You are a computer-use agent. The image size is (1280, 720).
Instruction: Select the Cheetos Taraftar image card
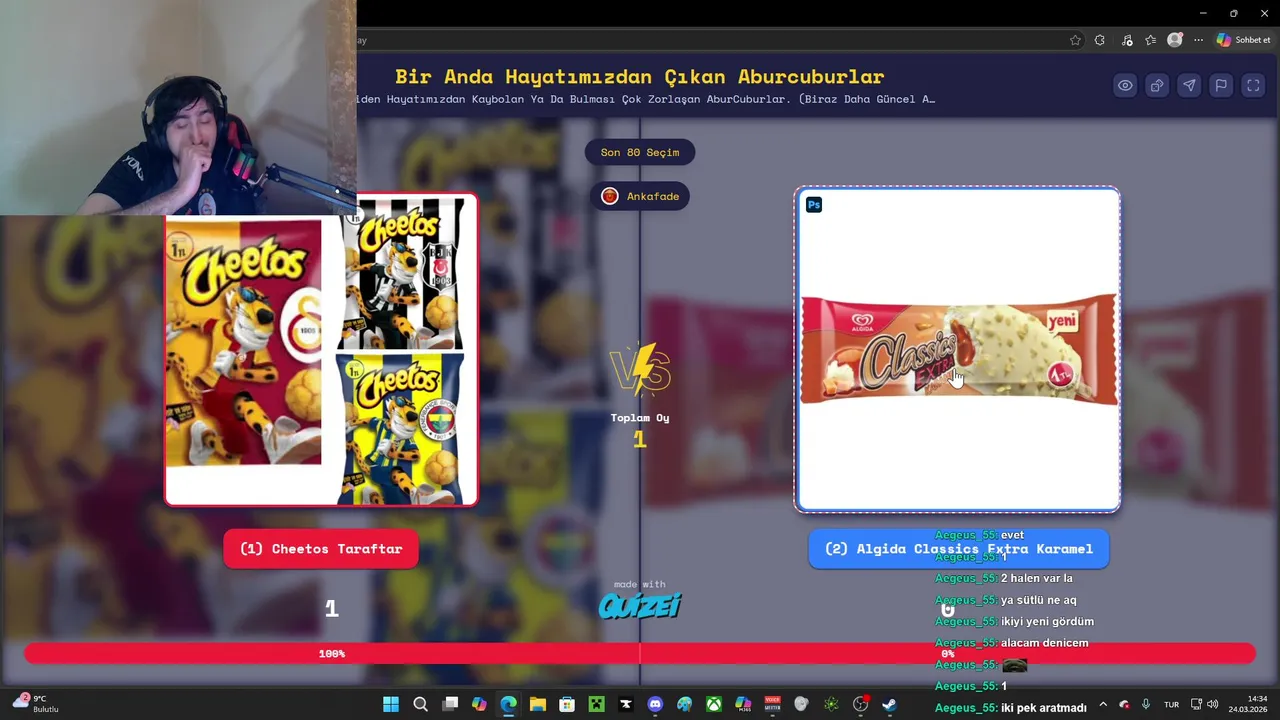coord(321,350)
